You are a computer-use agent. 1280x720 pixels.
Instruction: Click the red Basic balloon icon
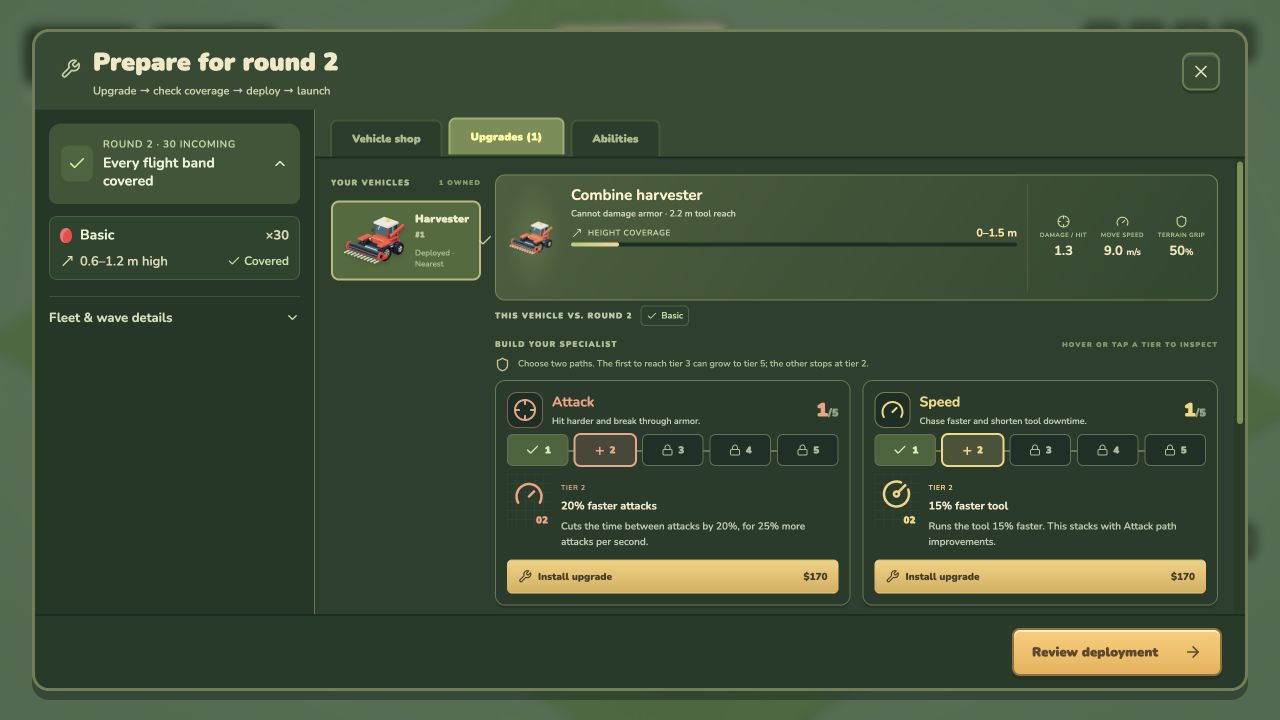pos(66,235)
